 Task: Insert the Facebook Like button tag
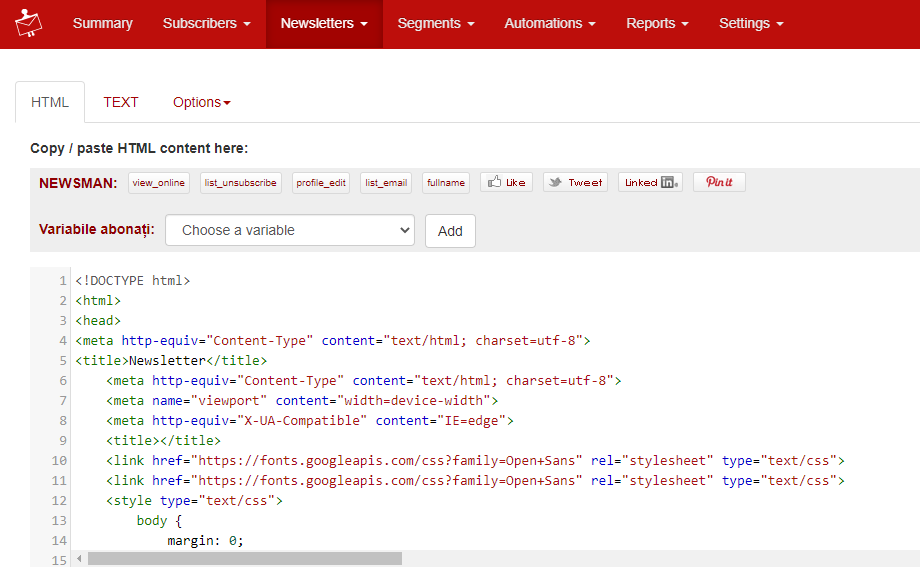pos(506,183)
